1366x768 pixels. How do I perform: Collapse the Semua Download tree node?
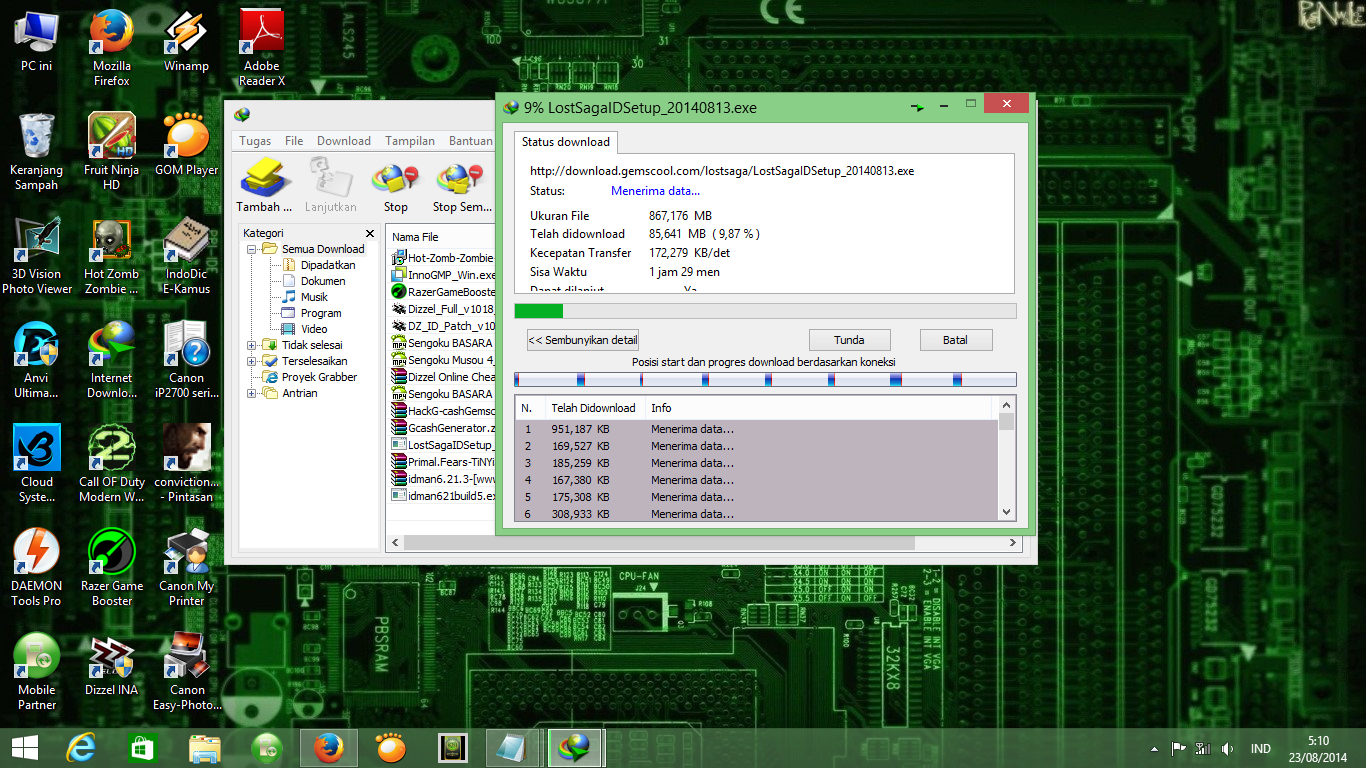coord(252,249)
